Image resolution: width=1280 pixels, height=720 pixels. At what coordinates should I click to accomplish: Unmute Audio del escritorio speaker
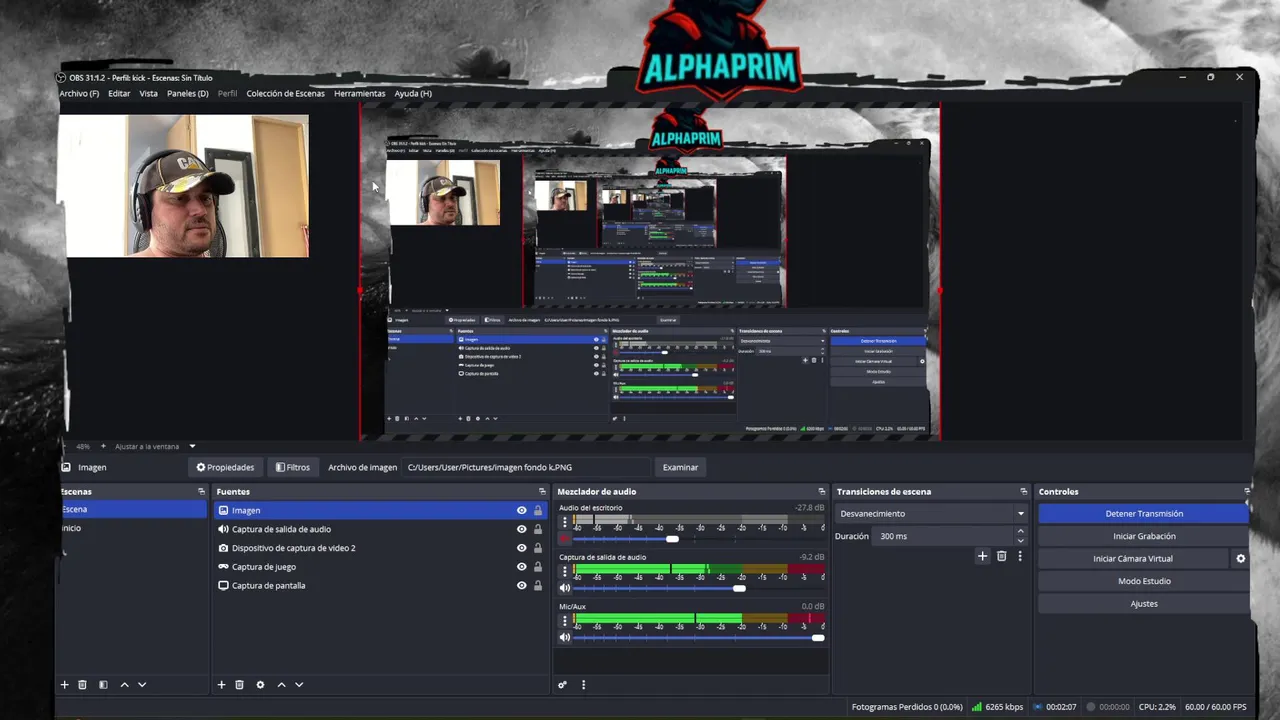click(564, 539)
